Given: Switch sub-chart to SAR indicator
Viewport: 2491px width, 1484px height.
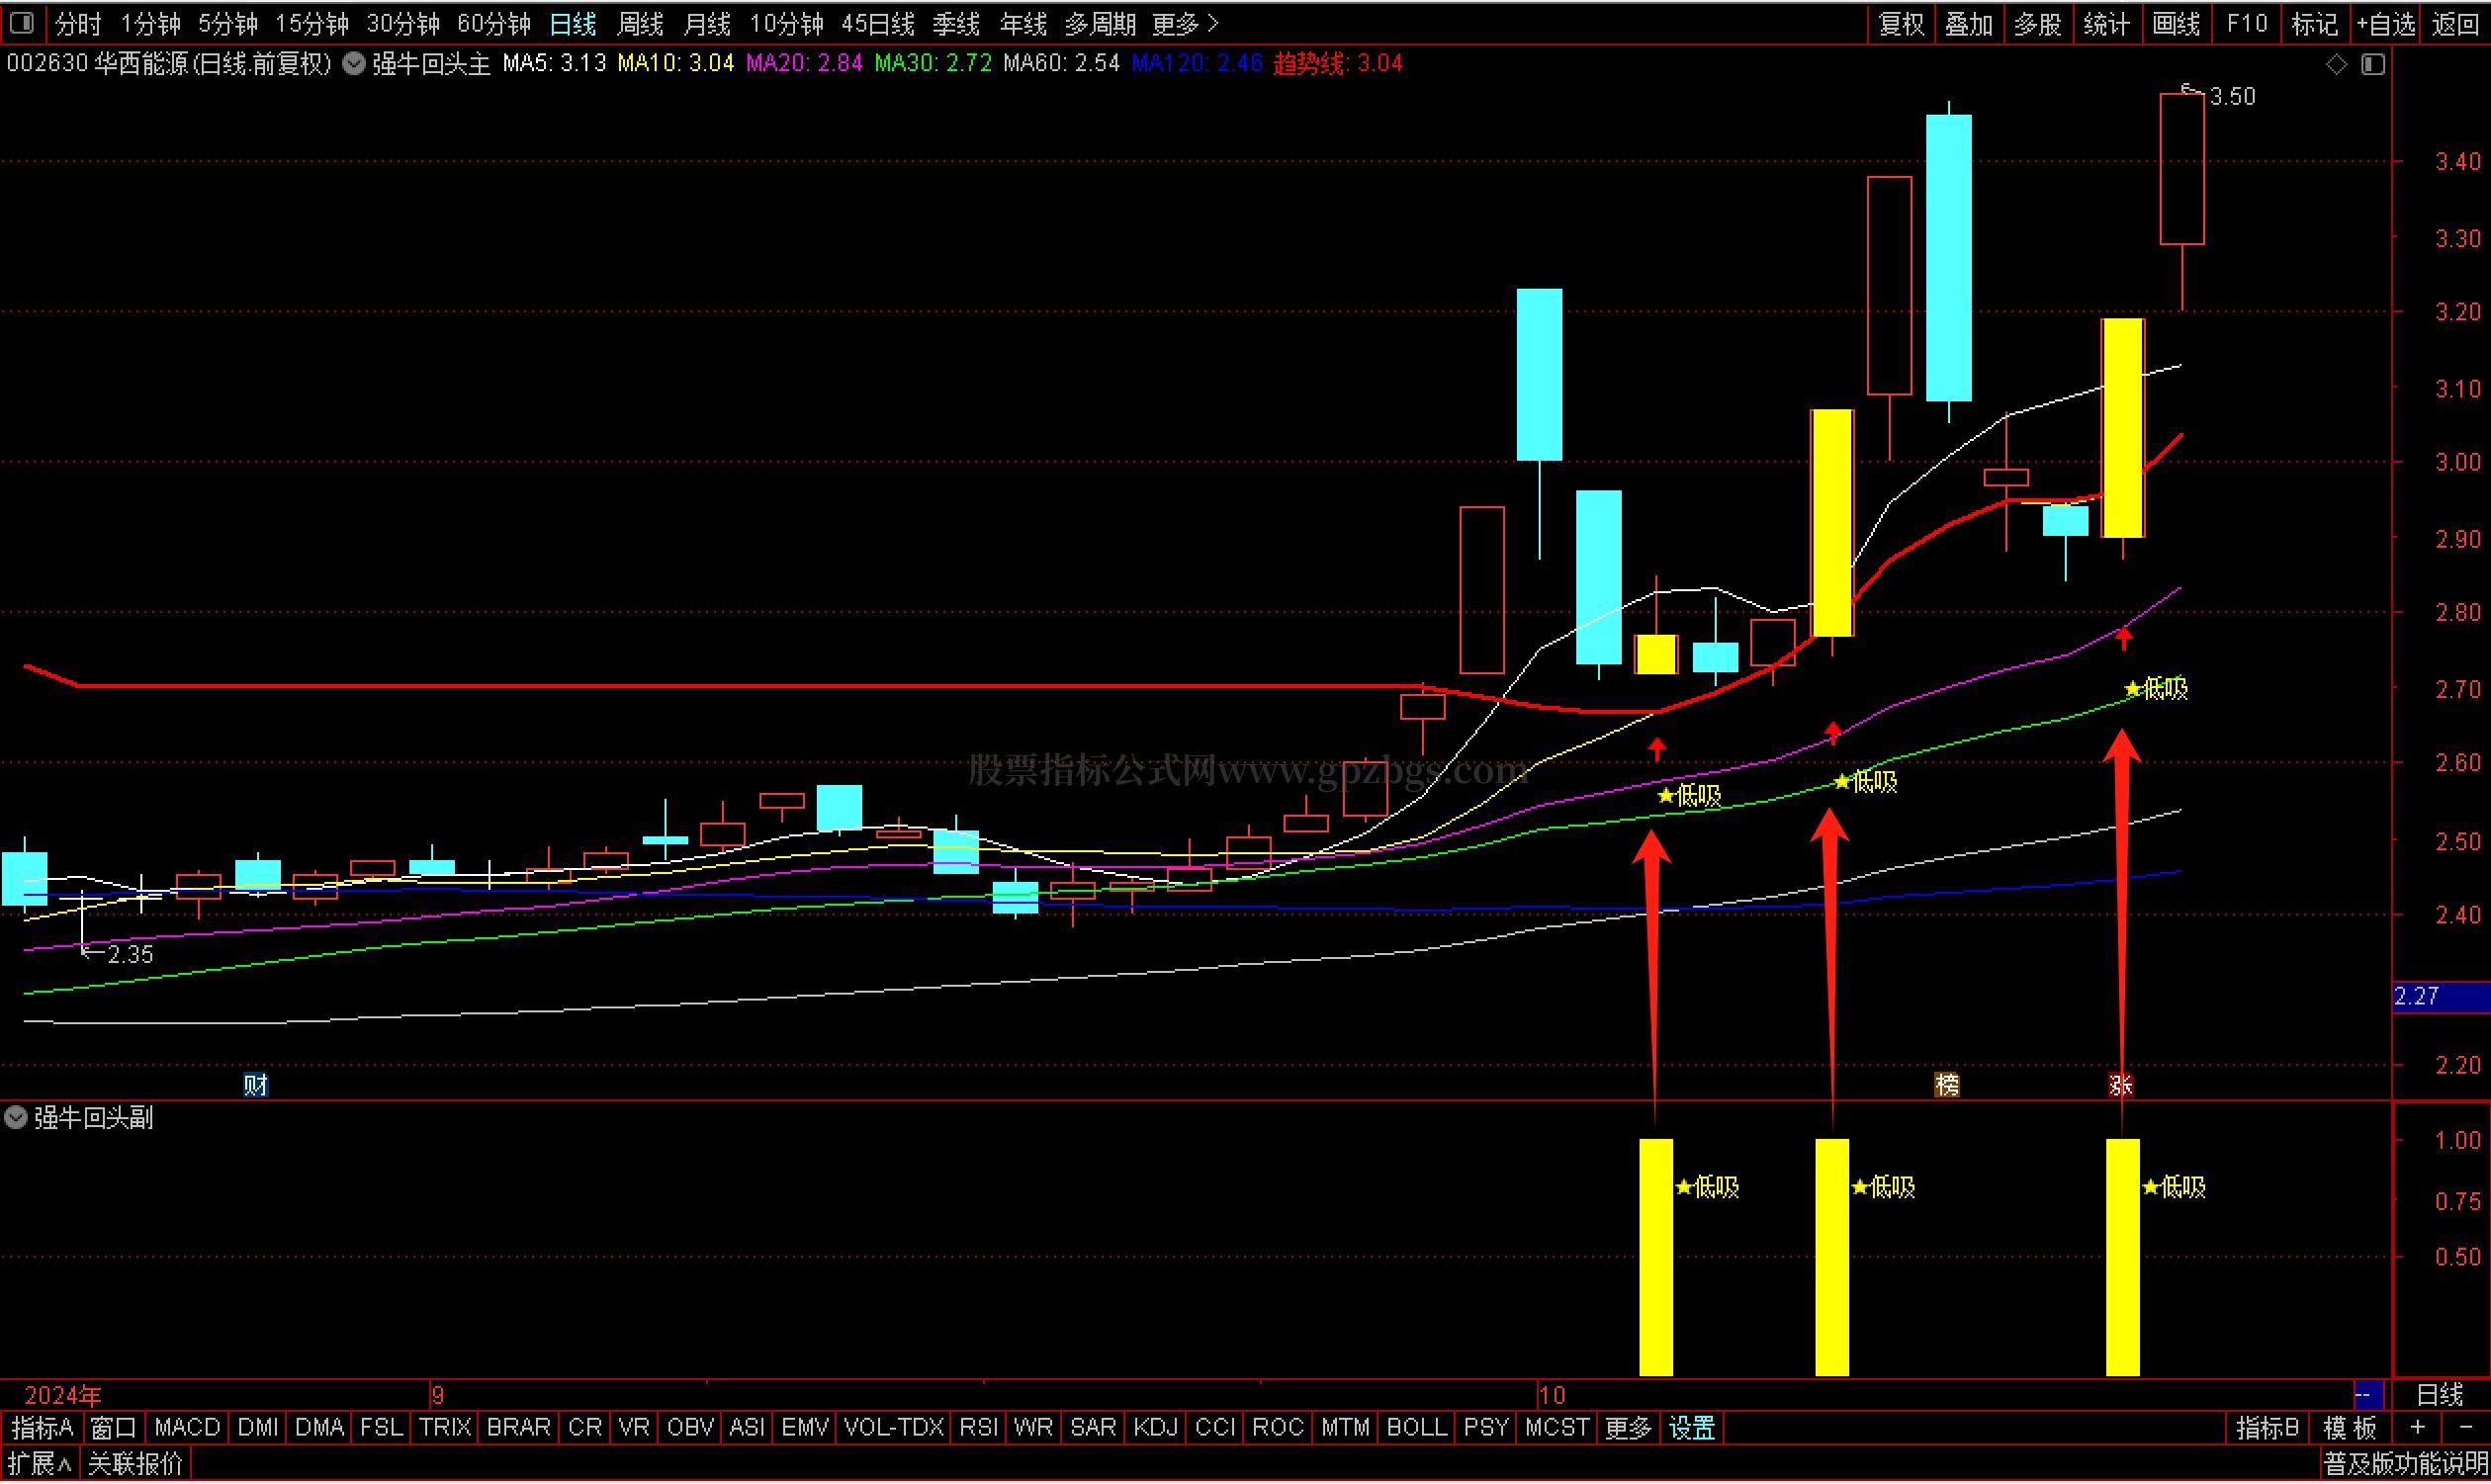Looking at the screenshot, I should pos(1093,1429).
